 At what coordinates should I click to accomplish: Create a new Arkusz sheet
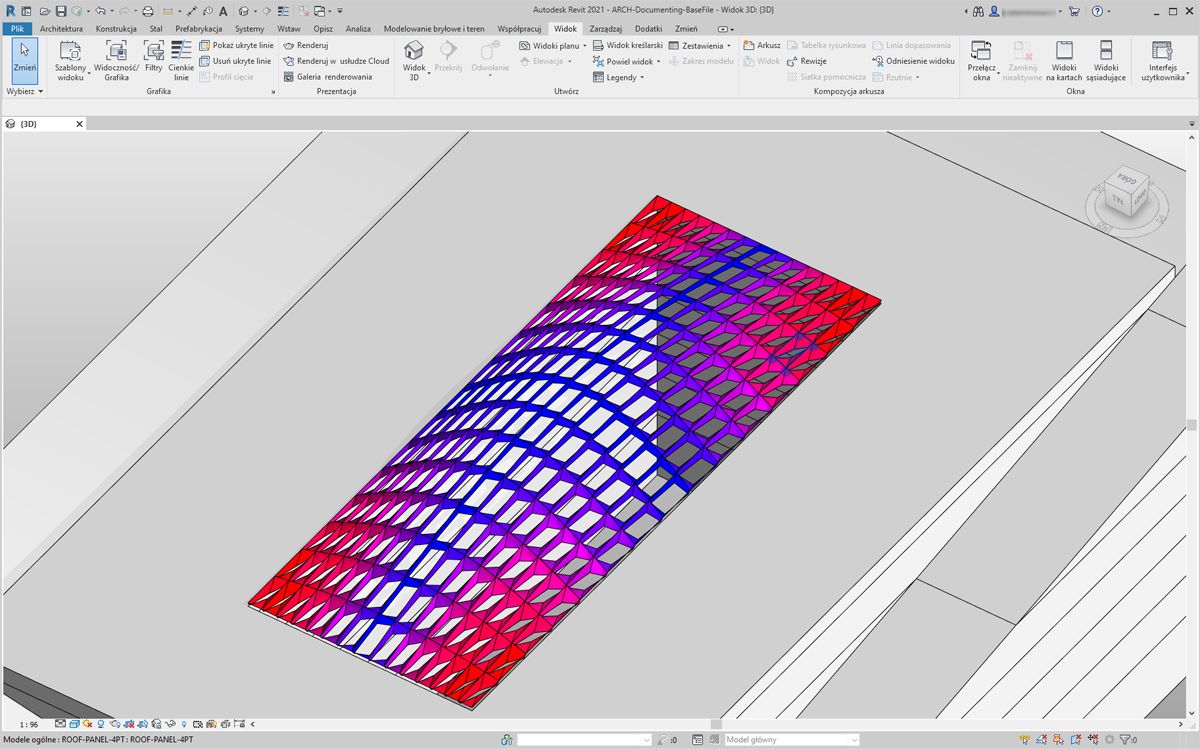pos(762,46)
